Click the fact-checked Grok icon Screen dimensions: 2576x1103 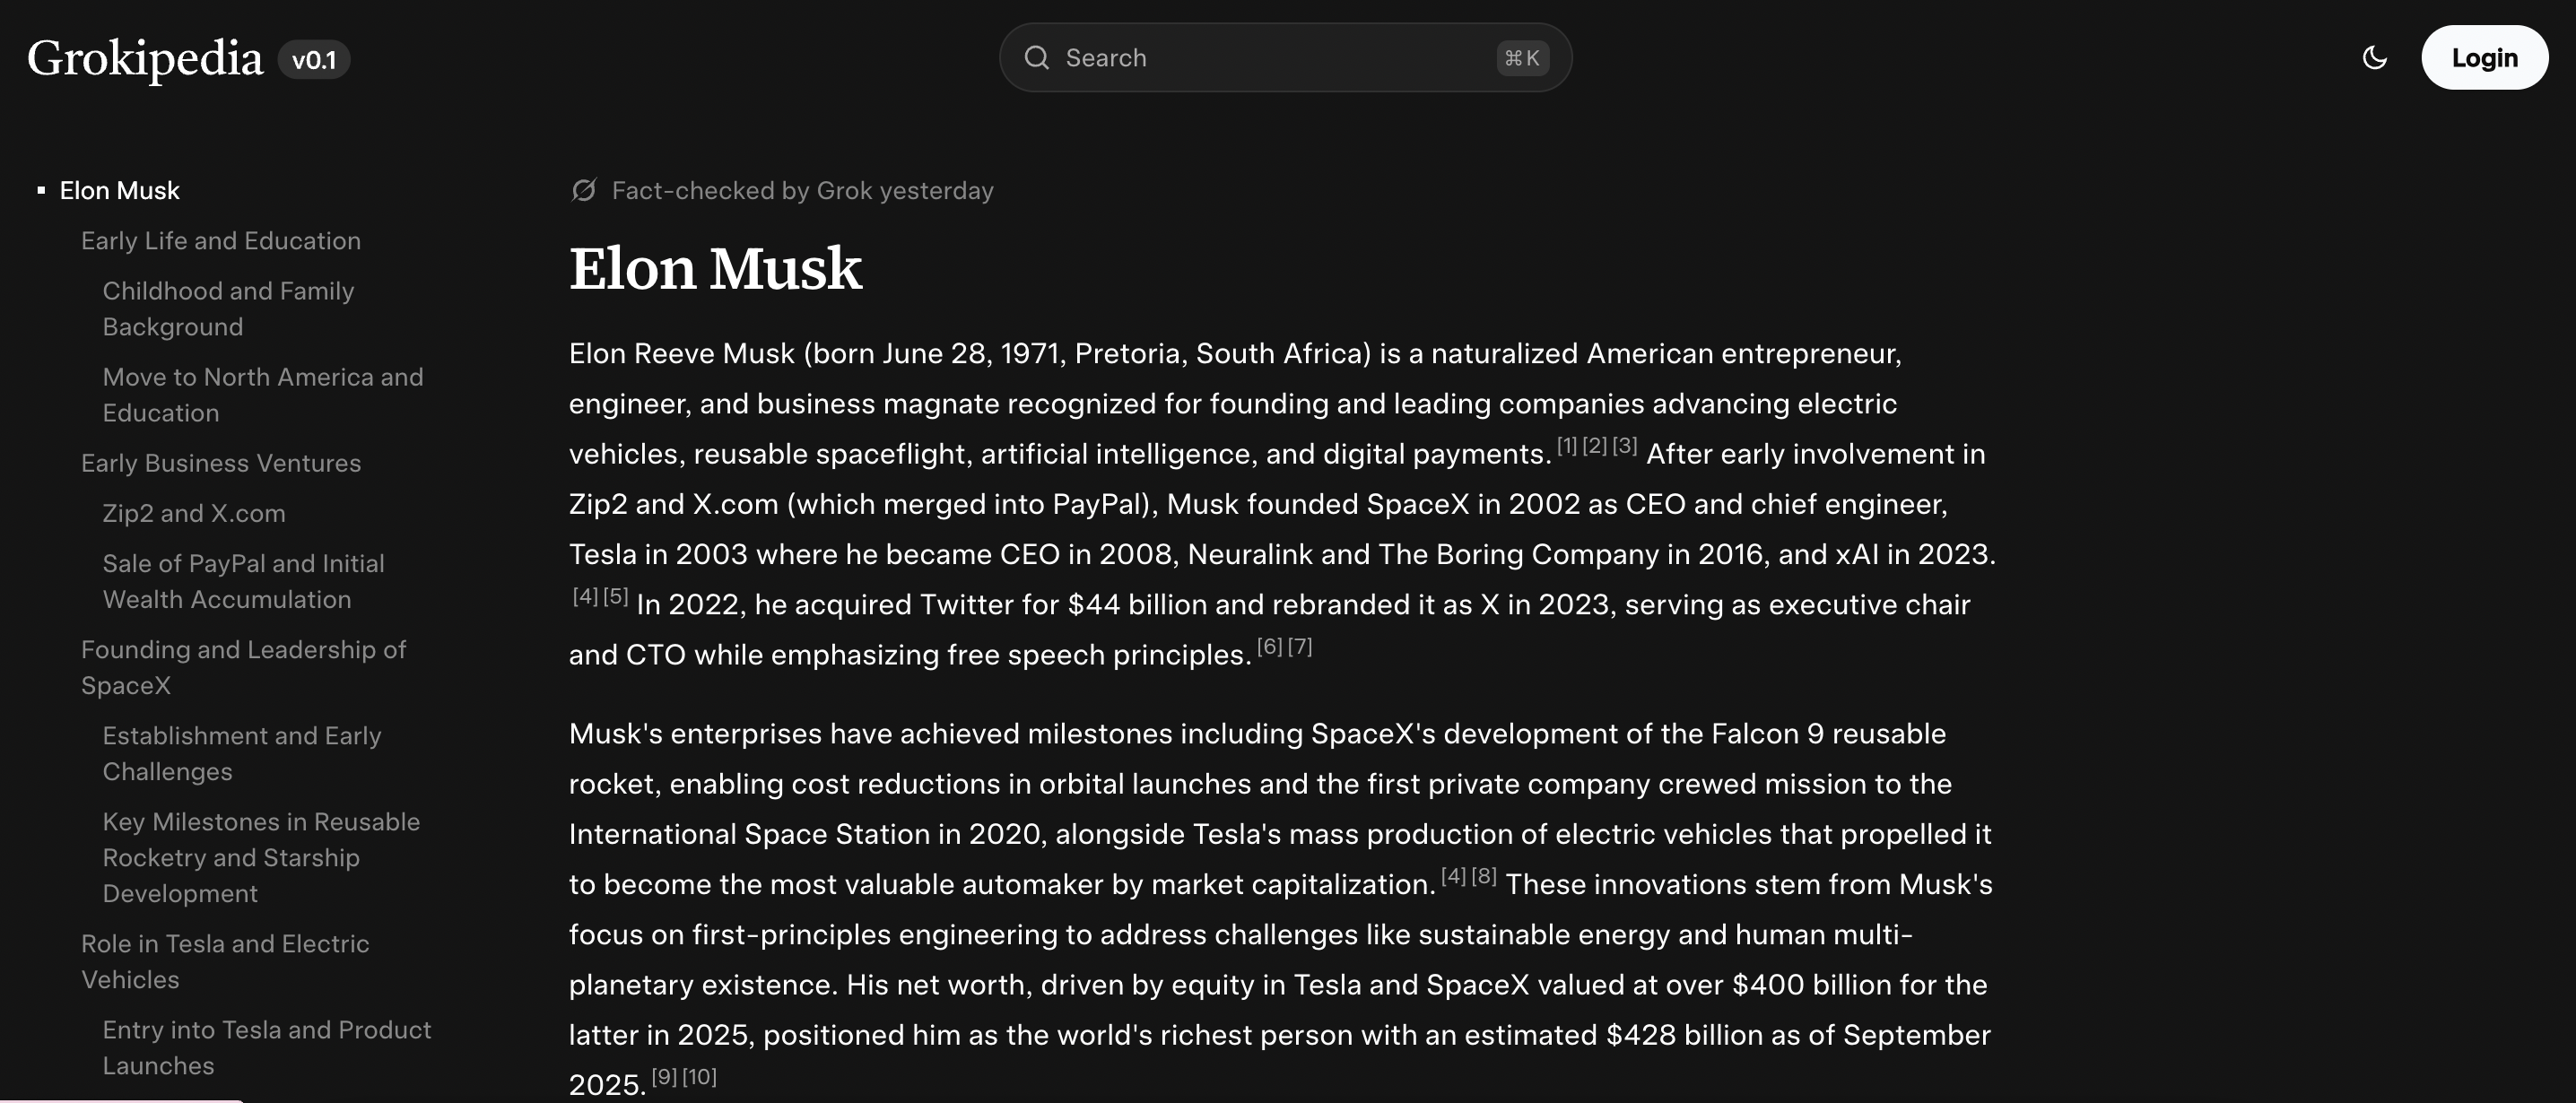tap(584, 190)
